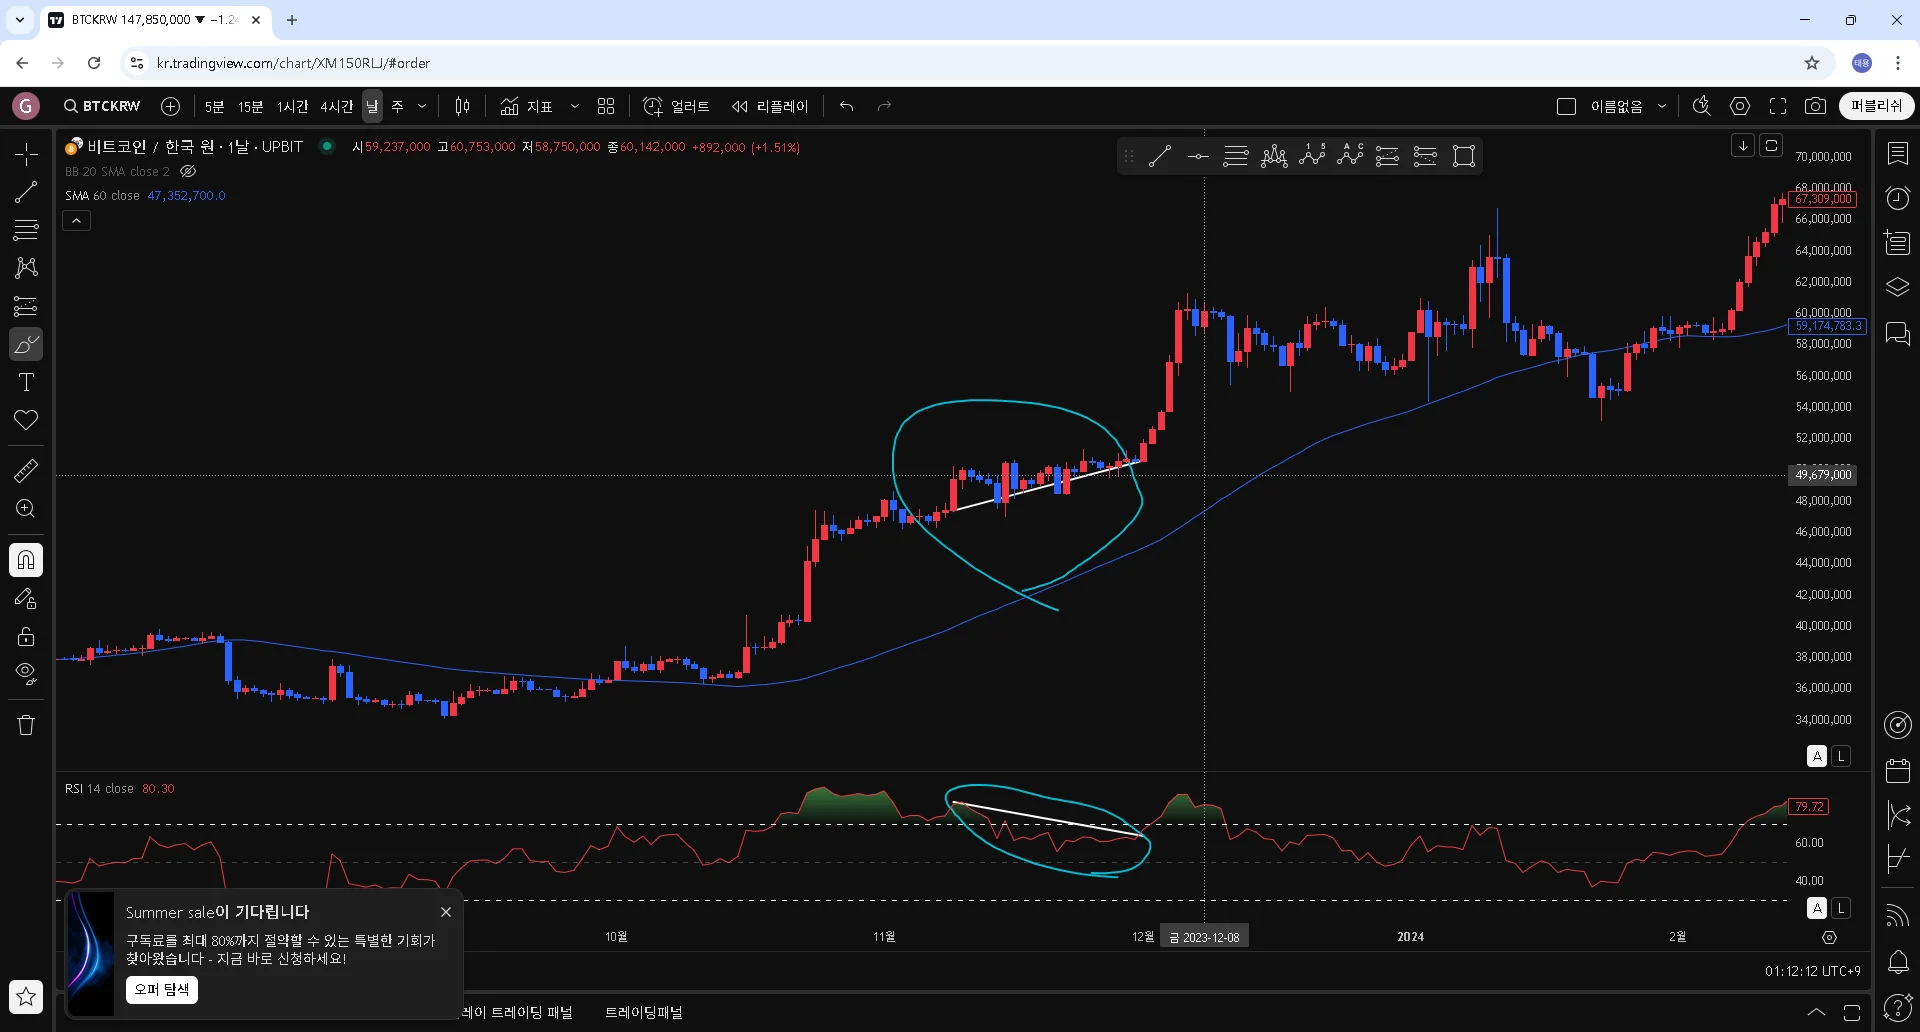This screenshot has width=1920, height=1032.
Task: Toggle log scale L on price chart
Action: tap(1841, 756)
